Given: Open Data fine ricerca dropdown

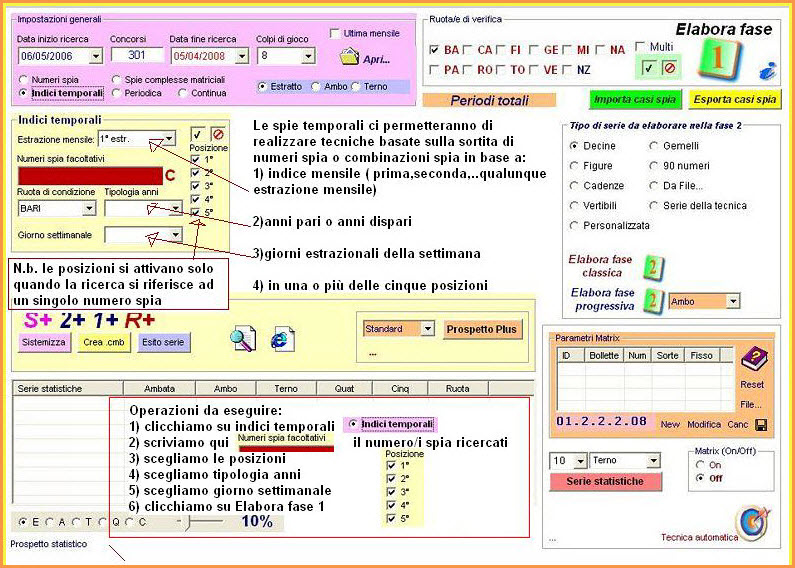Looking at the screenshot, I should (242, 56).
